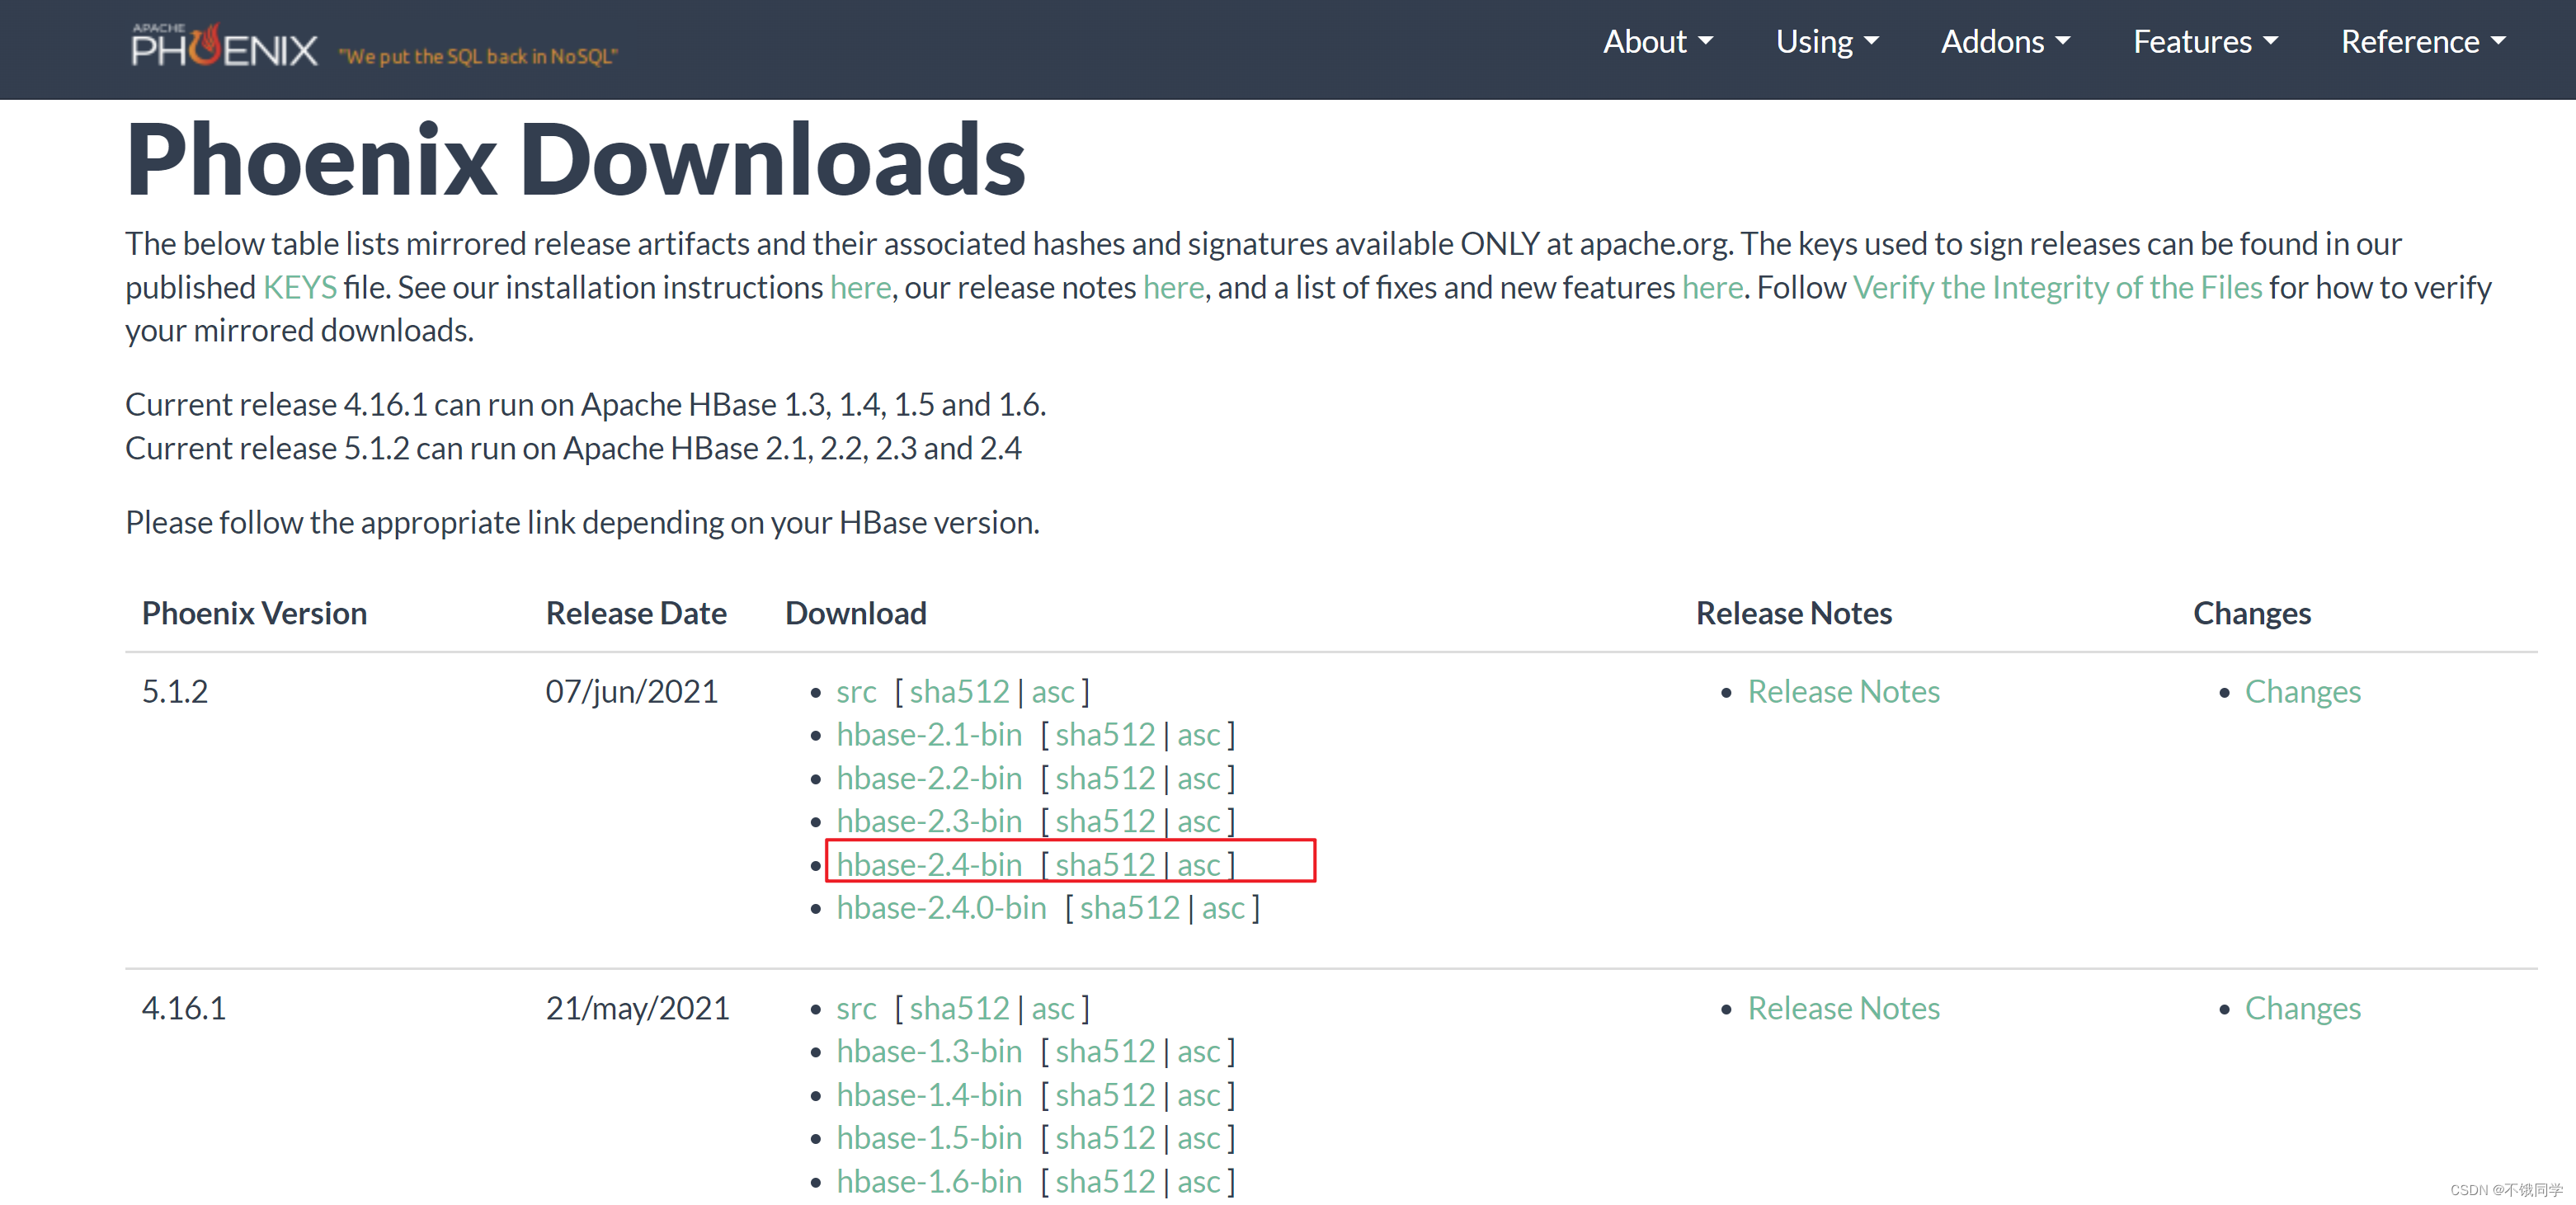This screenshot has height=1205, width=2576.
Task: Download the hbase-2.1-bin package
Action: coord(929,735)
